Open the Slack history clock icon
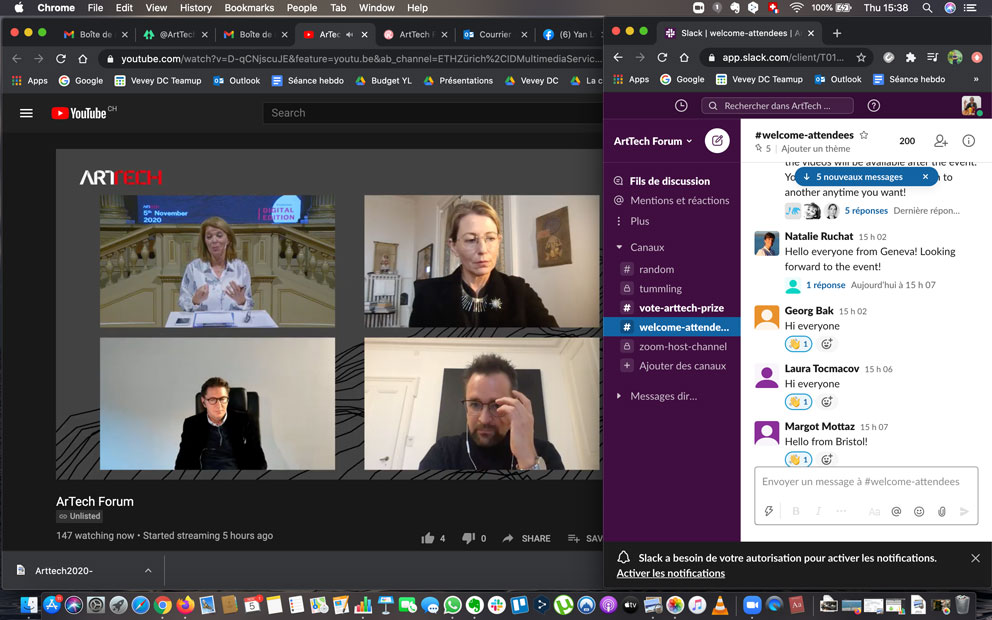The height and width of the screenshot is (620, 992). coord(681,106)
